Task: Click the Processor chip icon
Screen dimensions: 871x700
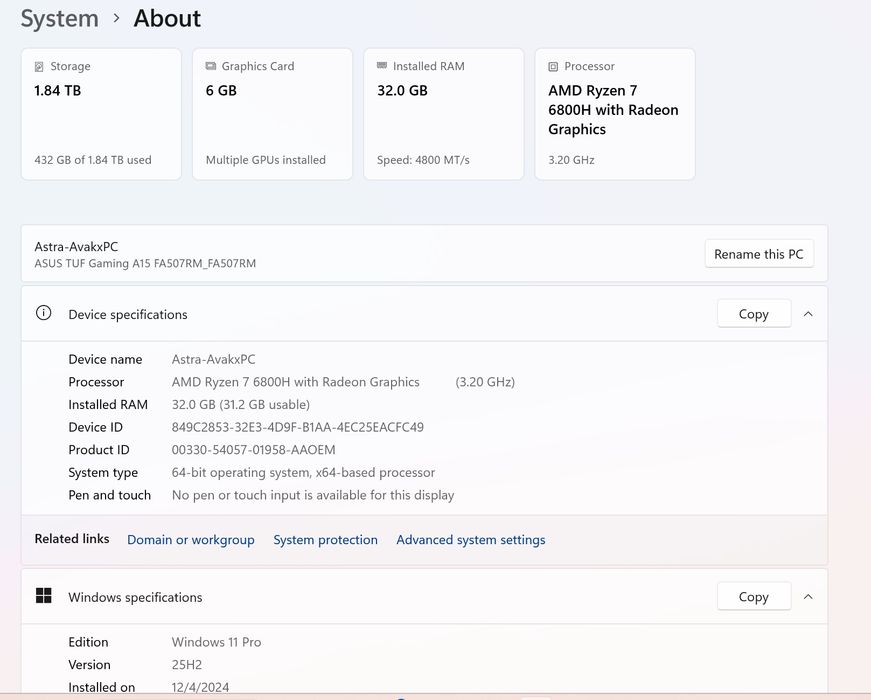Action: click(553, 67)
